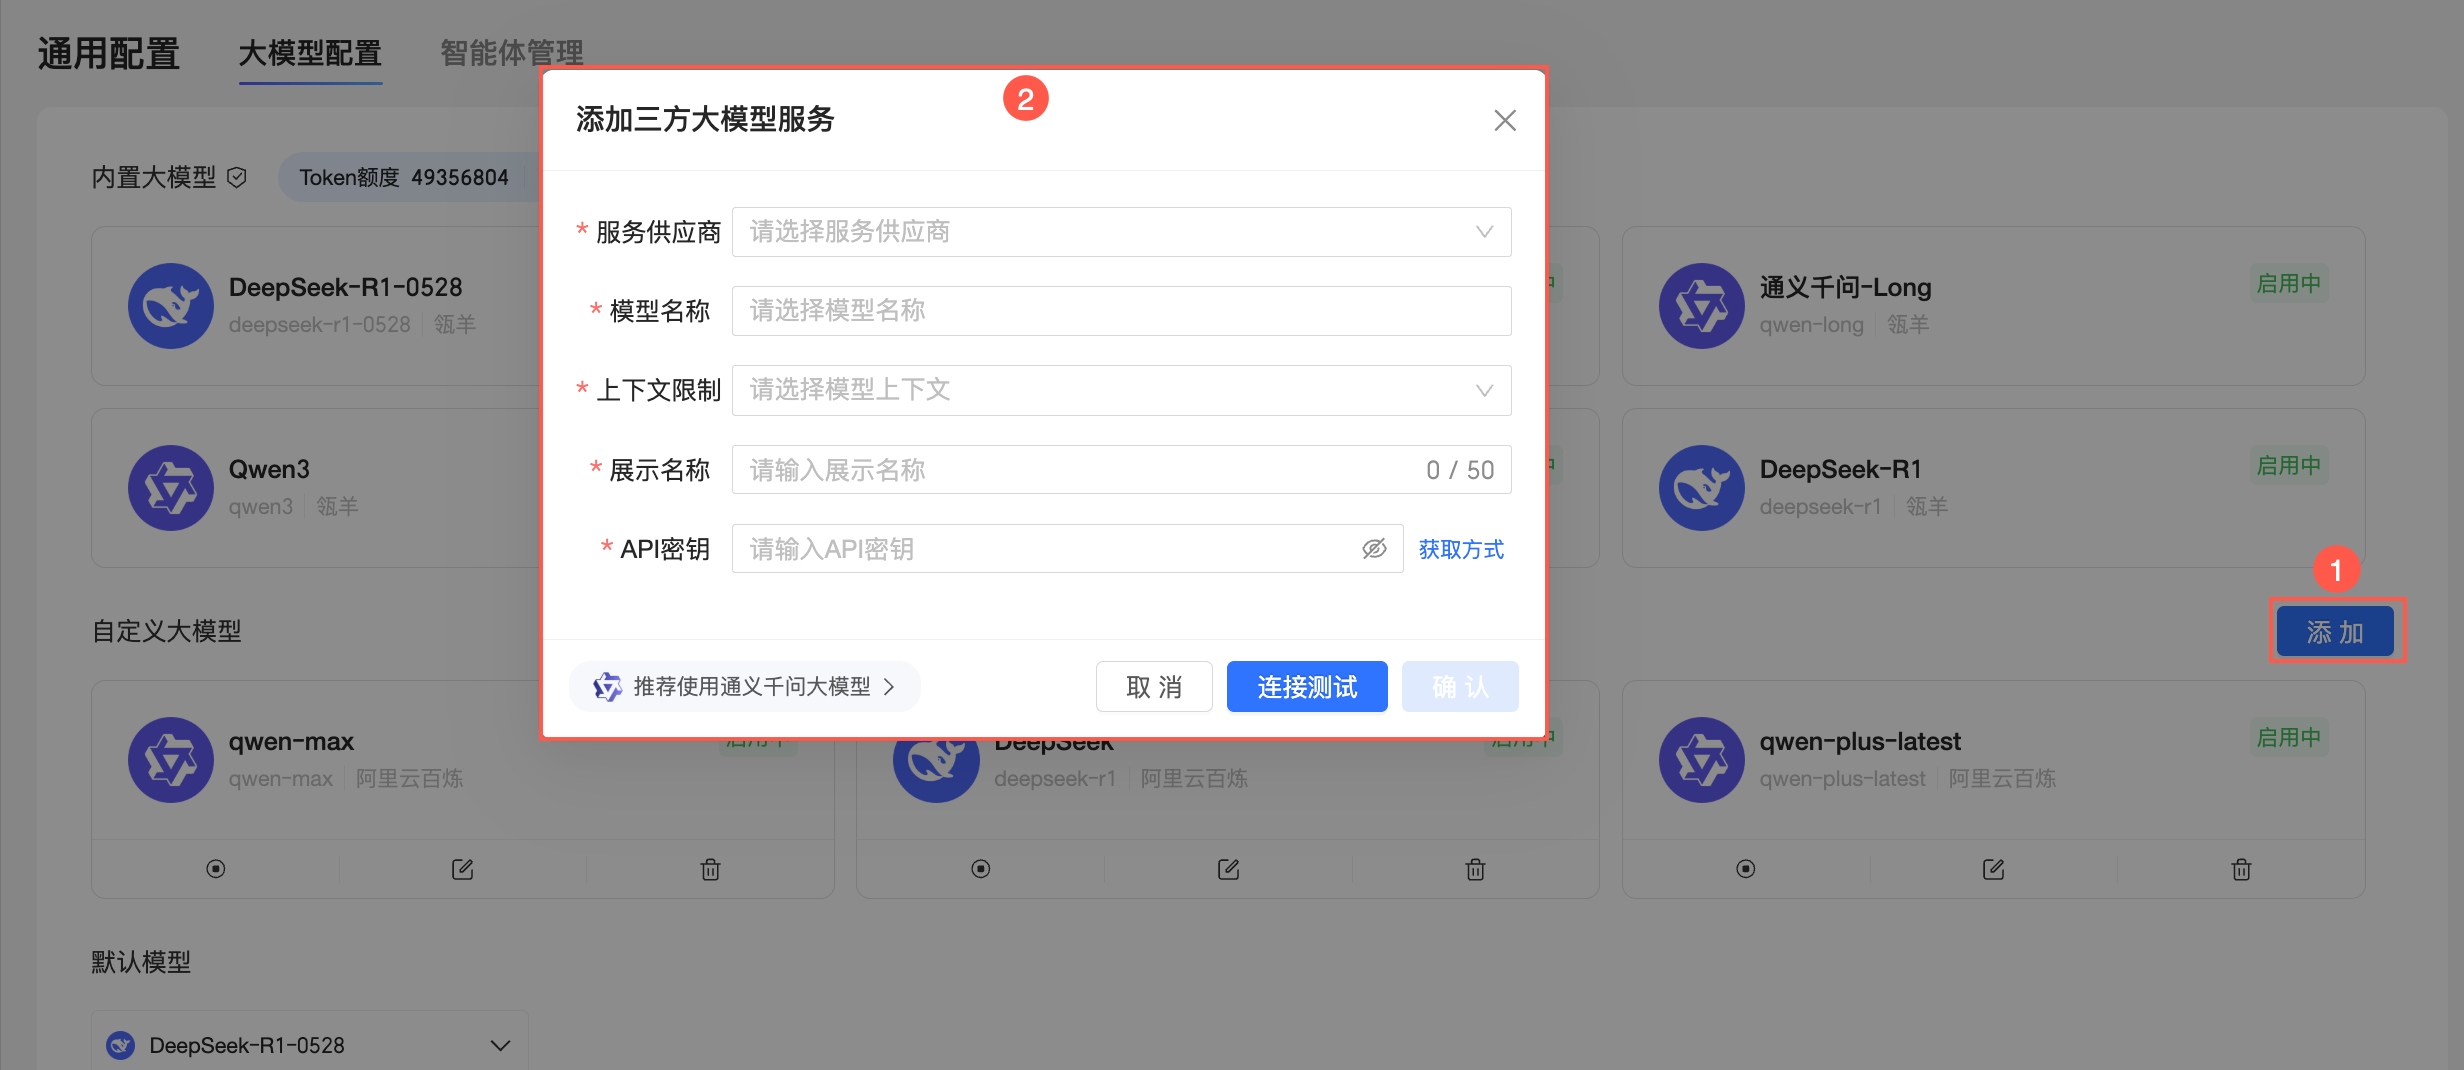
Task: Click the 启用中 status on built-in DeepSeek-R1
Action: point(2288,466)
